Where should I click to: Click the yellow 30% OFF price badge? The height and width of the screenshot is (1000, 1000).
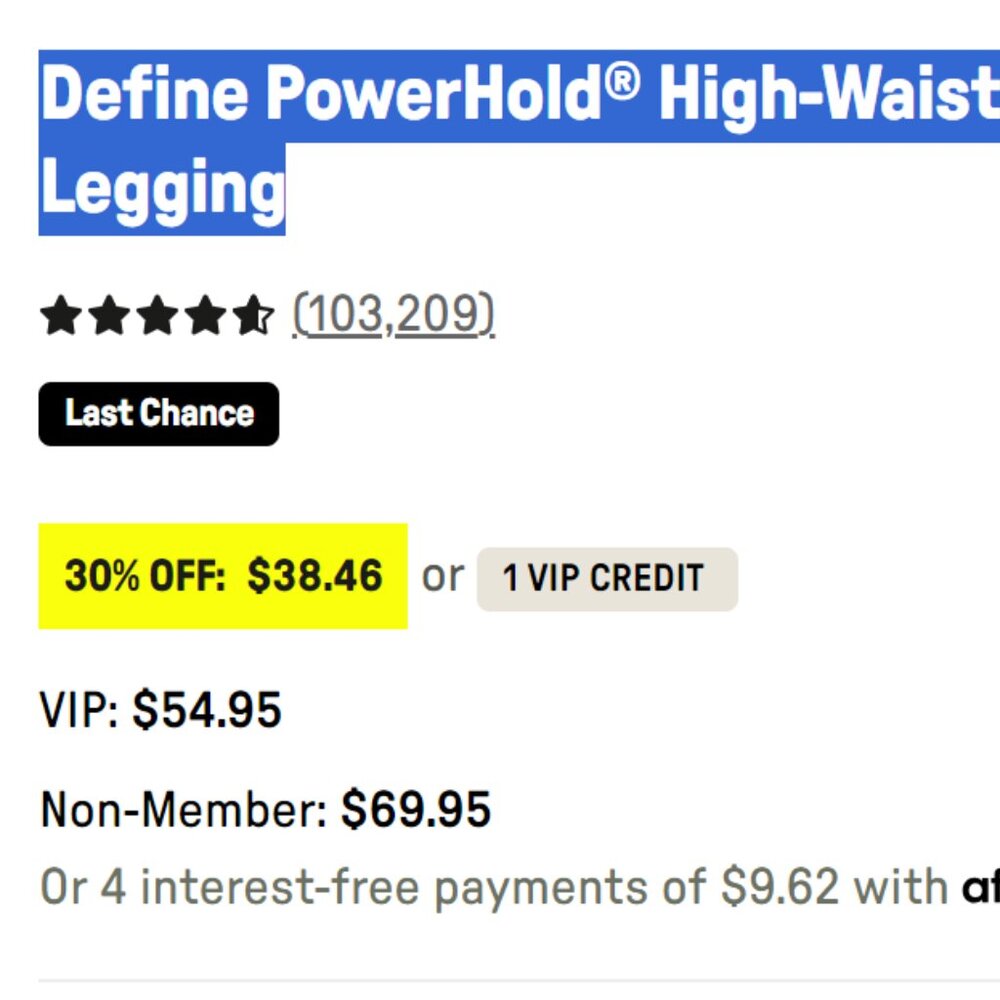pos(223,576)
